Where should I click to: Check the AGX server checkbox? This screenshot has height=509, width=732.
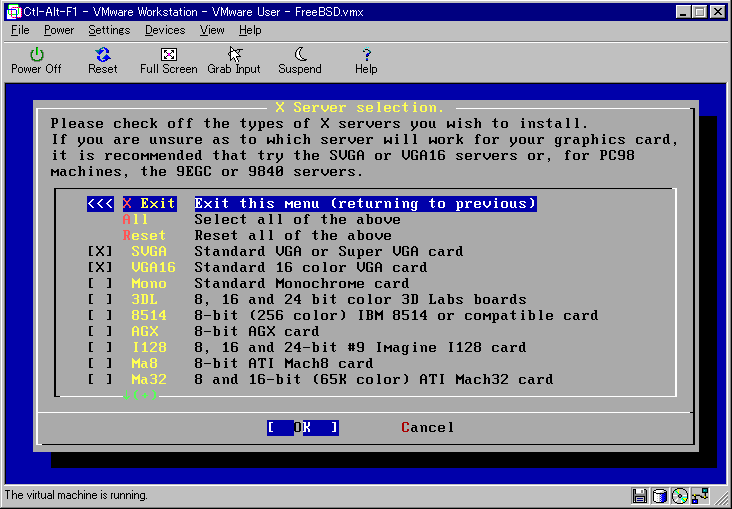(x=100, y=331)
